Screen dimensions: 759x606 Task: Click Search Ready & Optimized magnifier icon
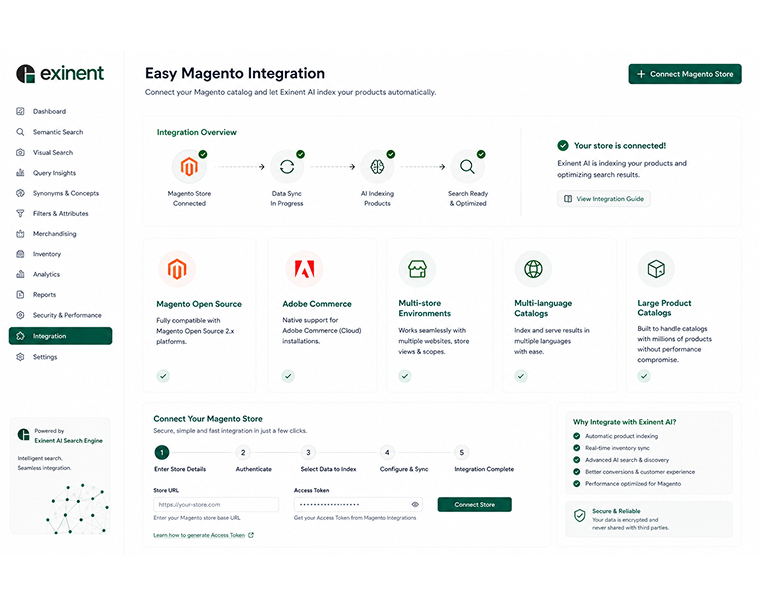(468, 167)
